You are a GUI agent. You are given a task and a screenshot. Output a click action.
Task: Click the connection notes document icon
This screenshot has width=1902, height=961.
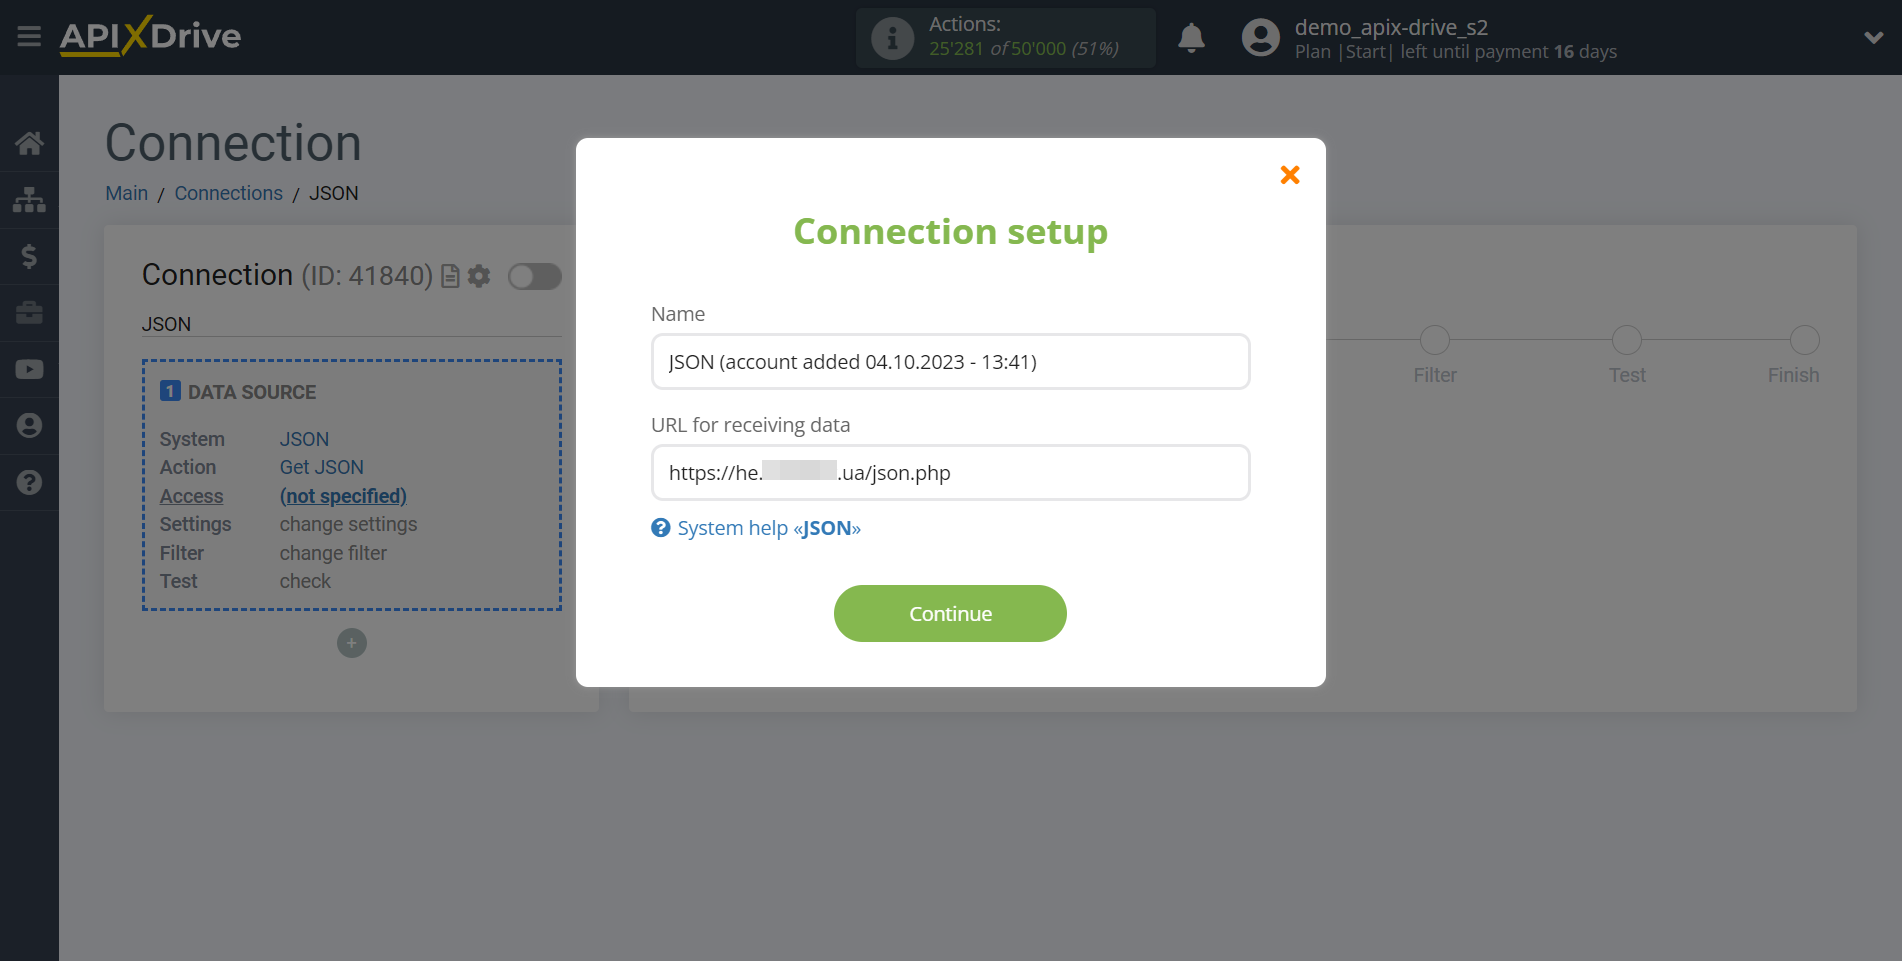pos(451,276)
